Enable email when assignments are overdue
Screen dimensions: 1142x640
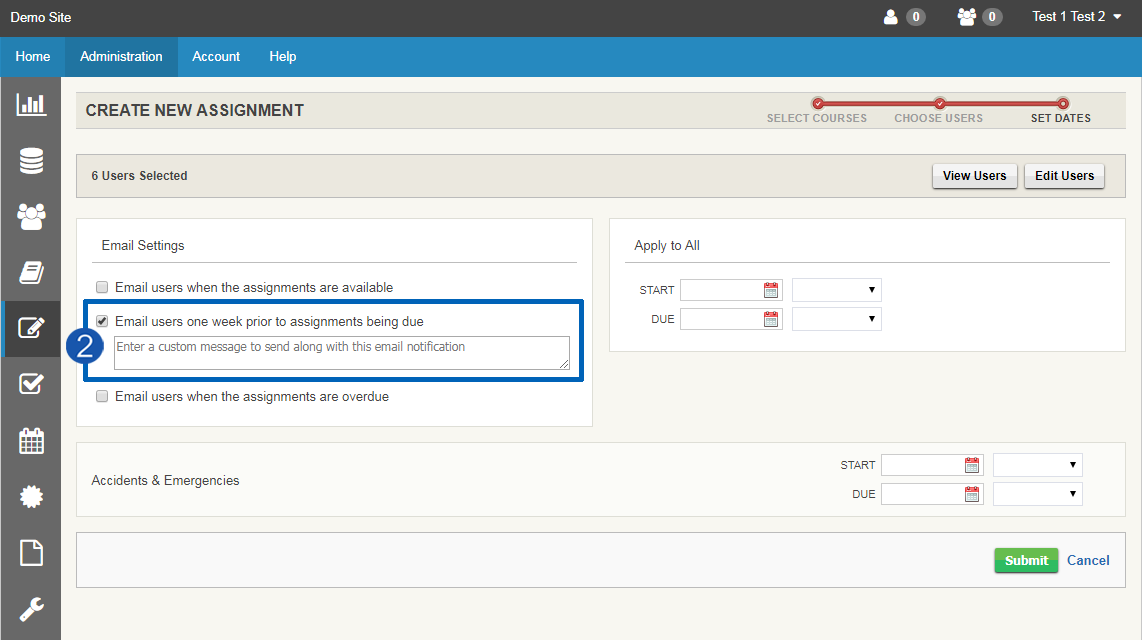click(x=102, y=397)
